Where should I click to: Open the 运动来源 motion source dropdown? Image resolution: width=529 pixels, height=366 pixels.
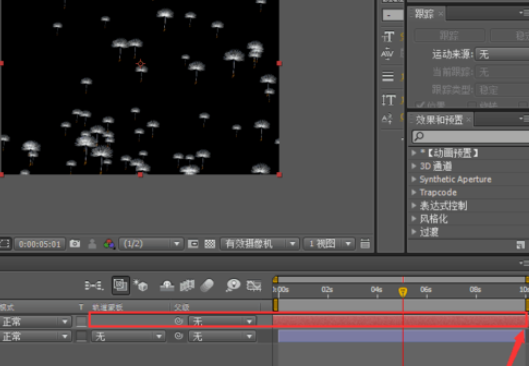[x=502, y=54]
